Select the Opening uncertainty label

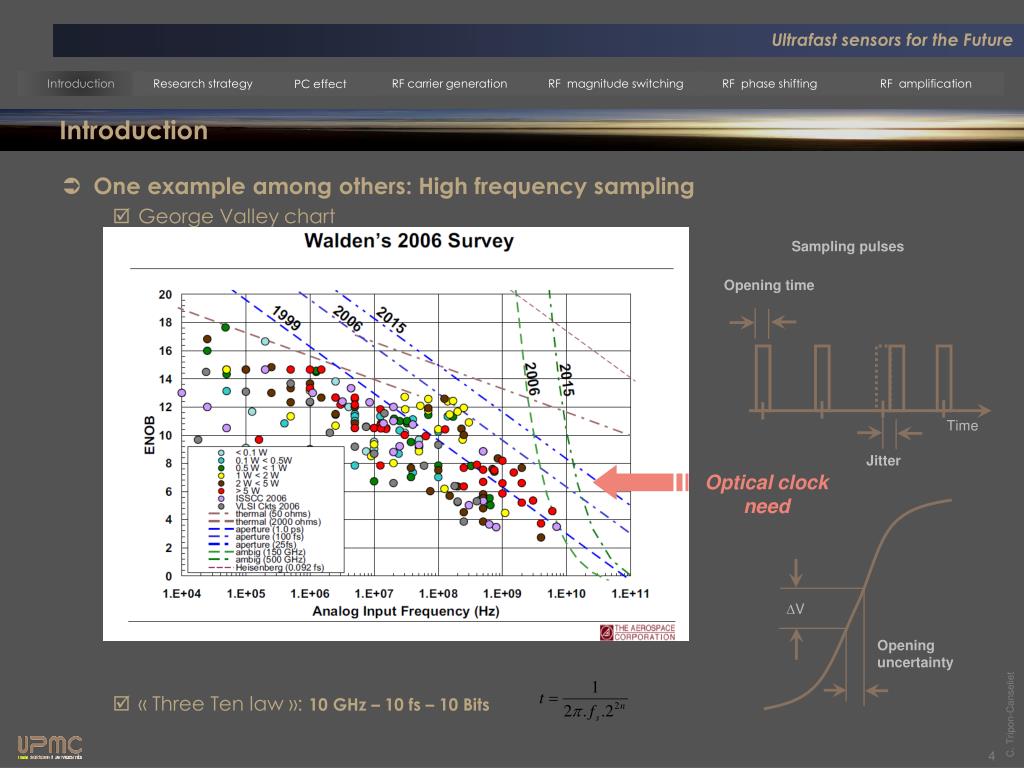(915, 654)
